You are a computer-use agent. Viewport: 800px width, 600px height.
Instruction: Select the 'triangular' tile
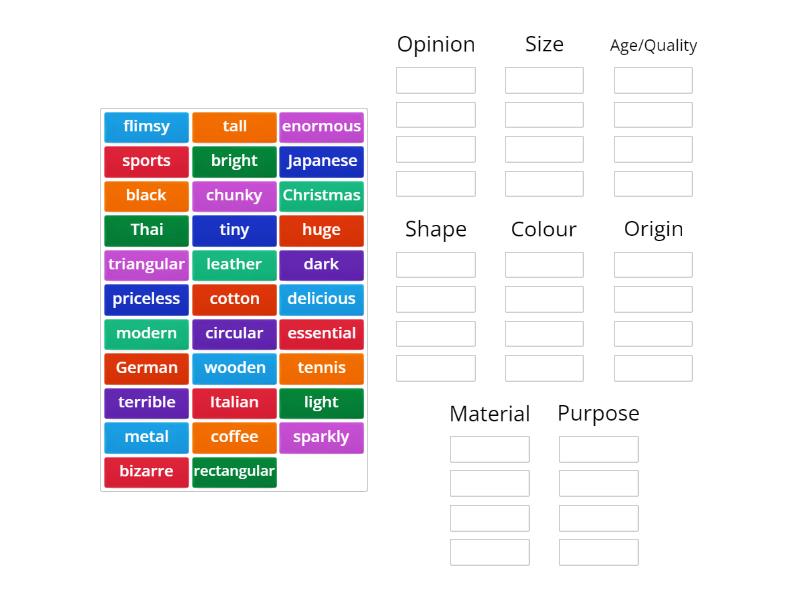[x=146, y=265]
